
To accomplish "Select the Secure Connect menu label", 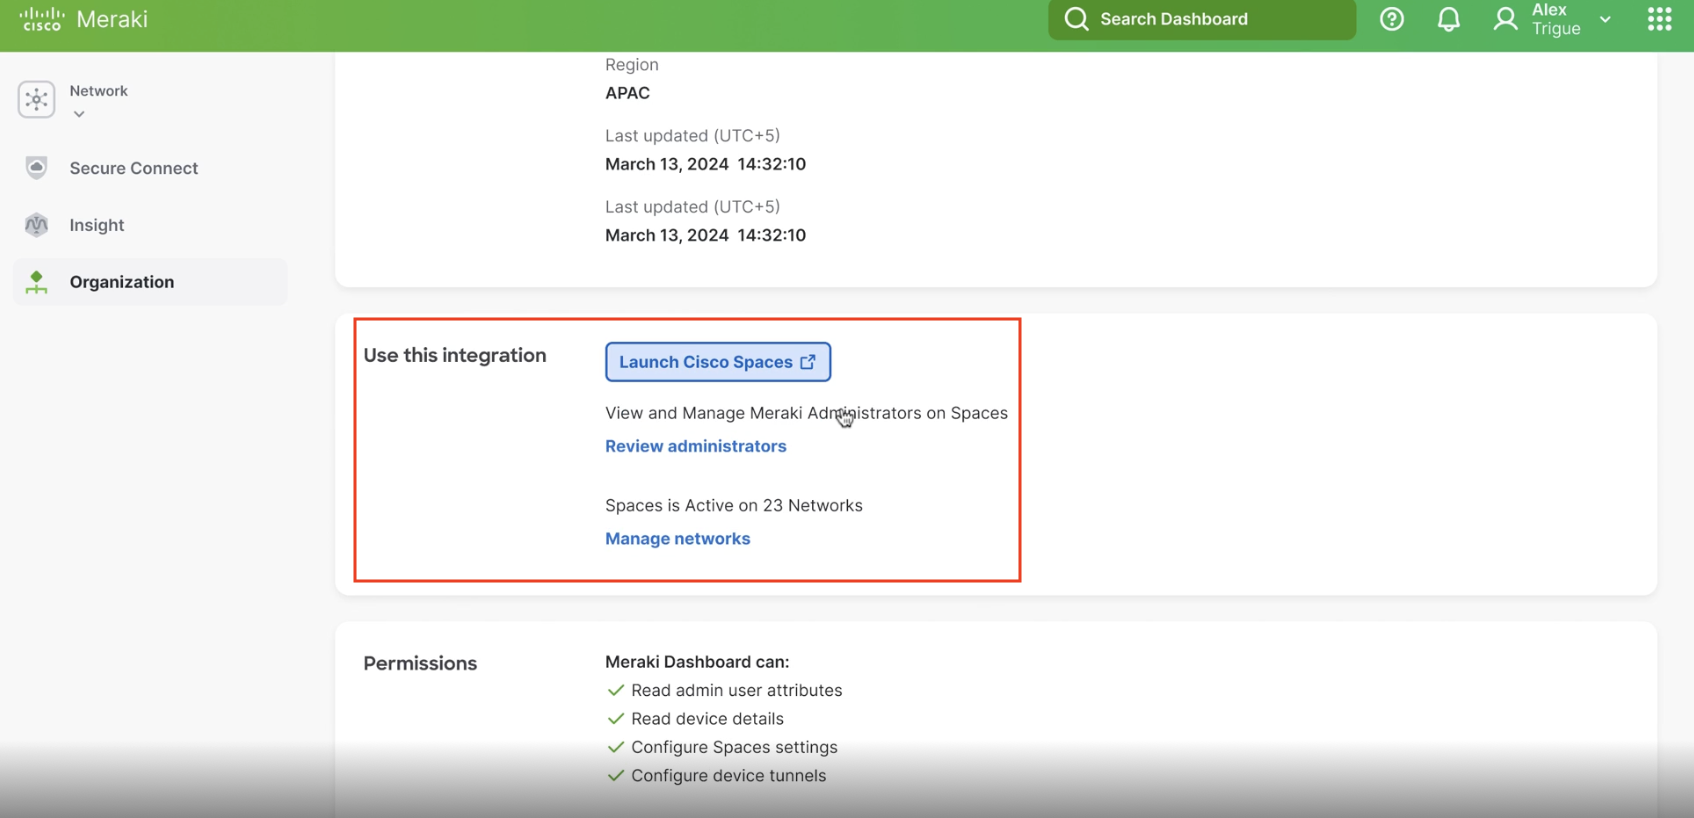I will pyautogui.click(x=134, y=168).
